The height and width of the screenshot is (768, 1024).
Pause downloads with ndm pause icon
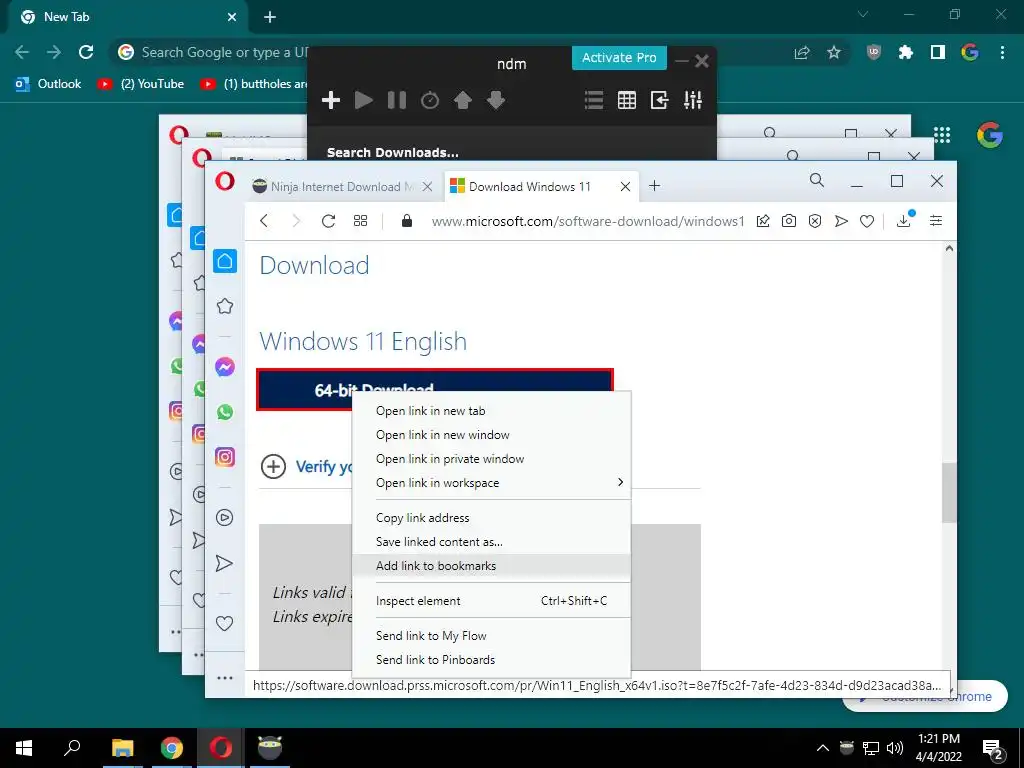396,100
